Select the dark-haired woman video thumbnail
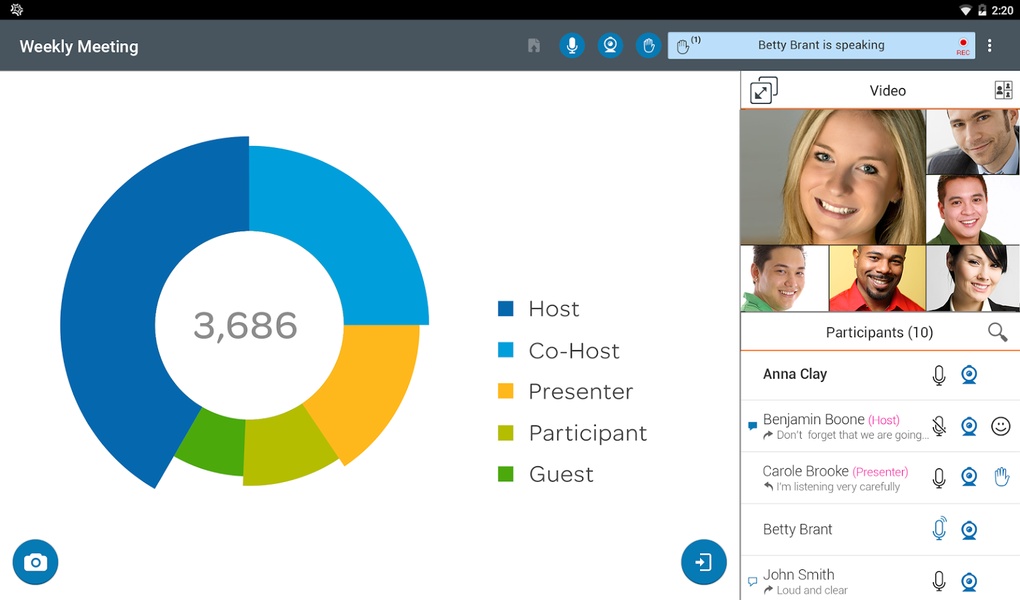The image size is (1020, 600). (x=973, y=279)
